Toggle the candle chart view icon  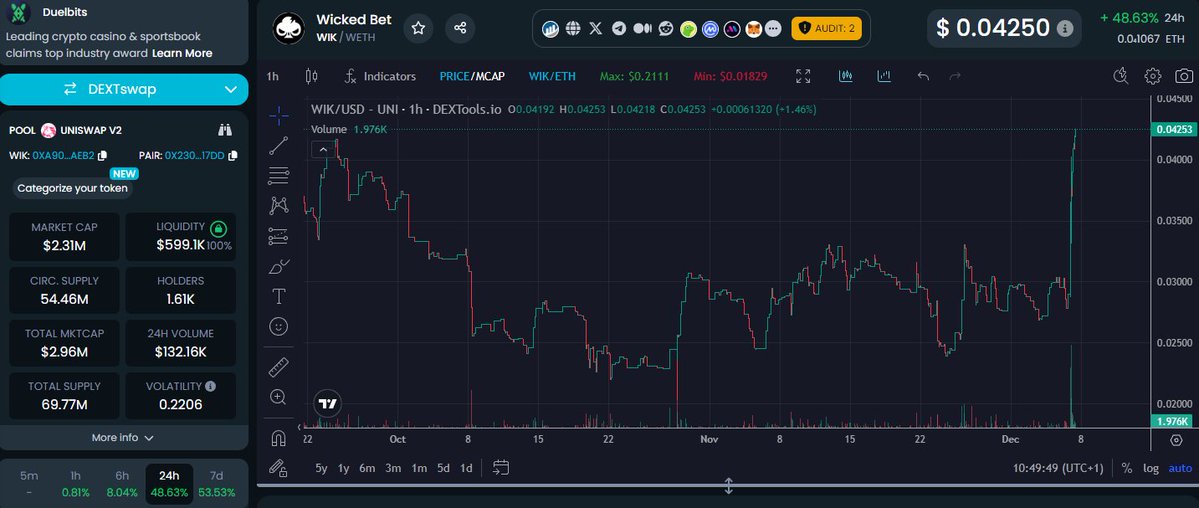846,76
